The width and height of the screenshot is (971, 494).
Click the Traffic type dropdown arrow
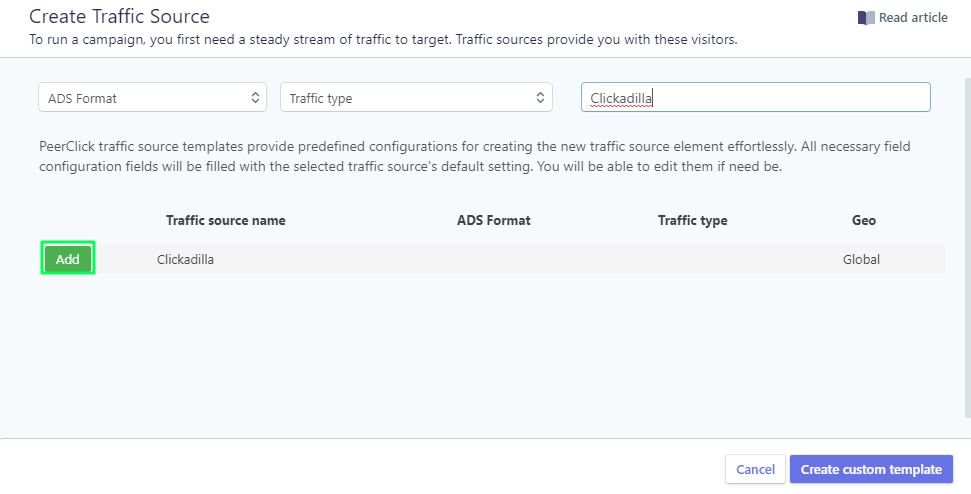click(x=540, y=98)
